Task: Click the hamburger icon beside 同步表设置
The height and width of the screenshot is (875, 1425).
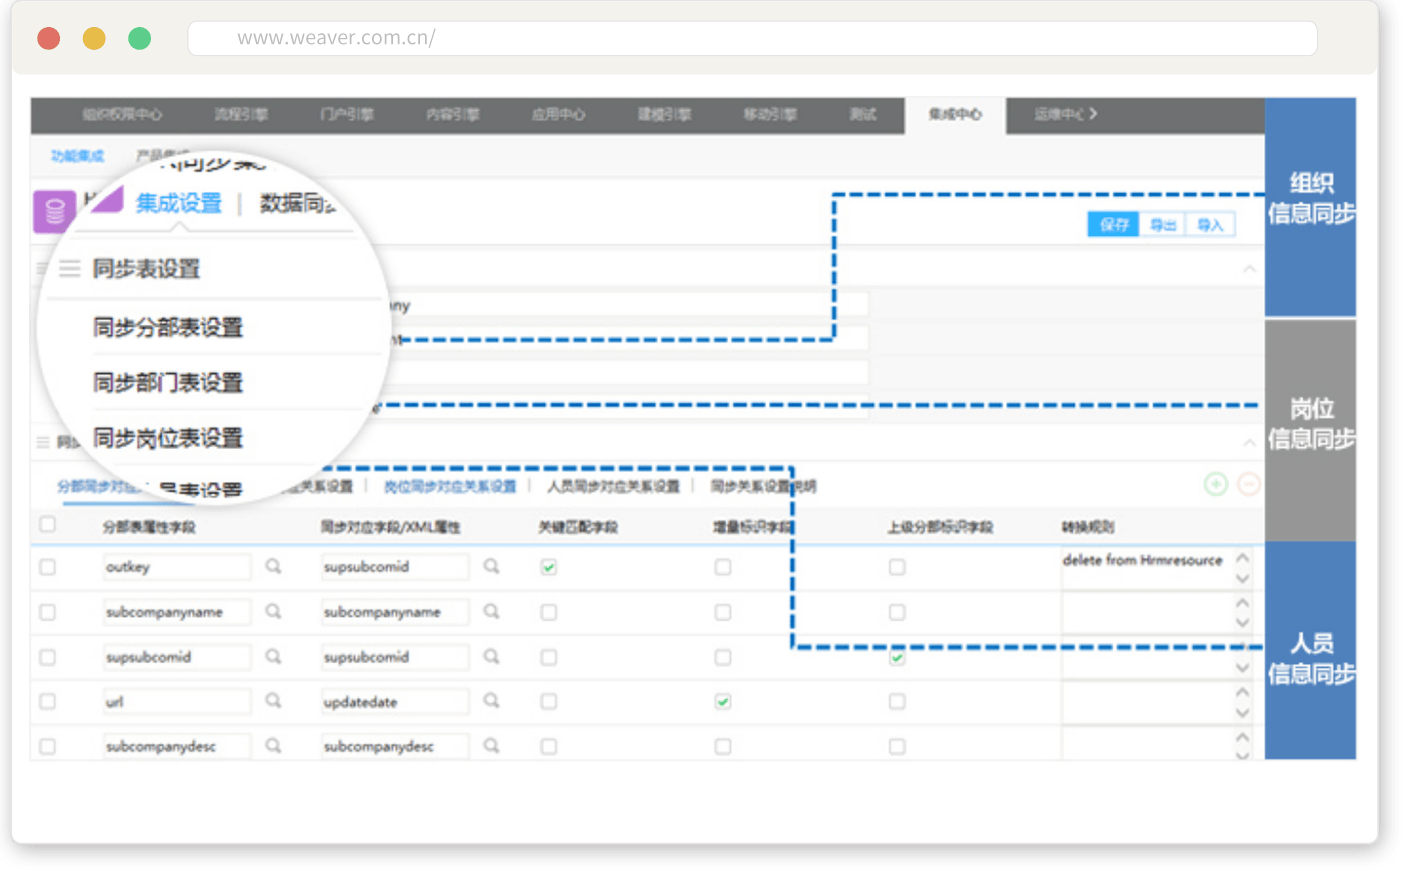Action: [x=69, y=268]
